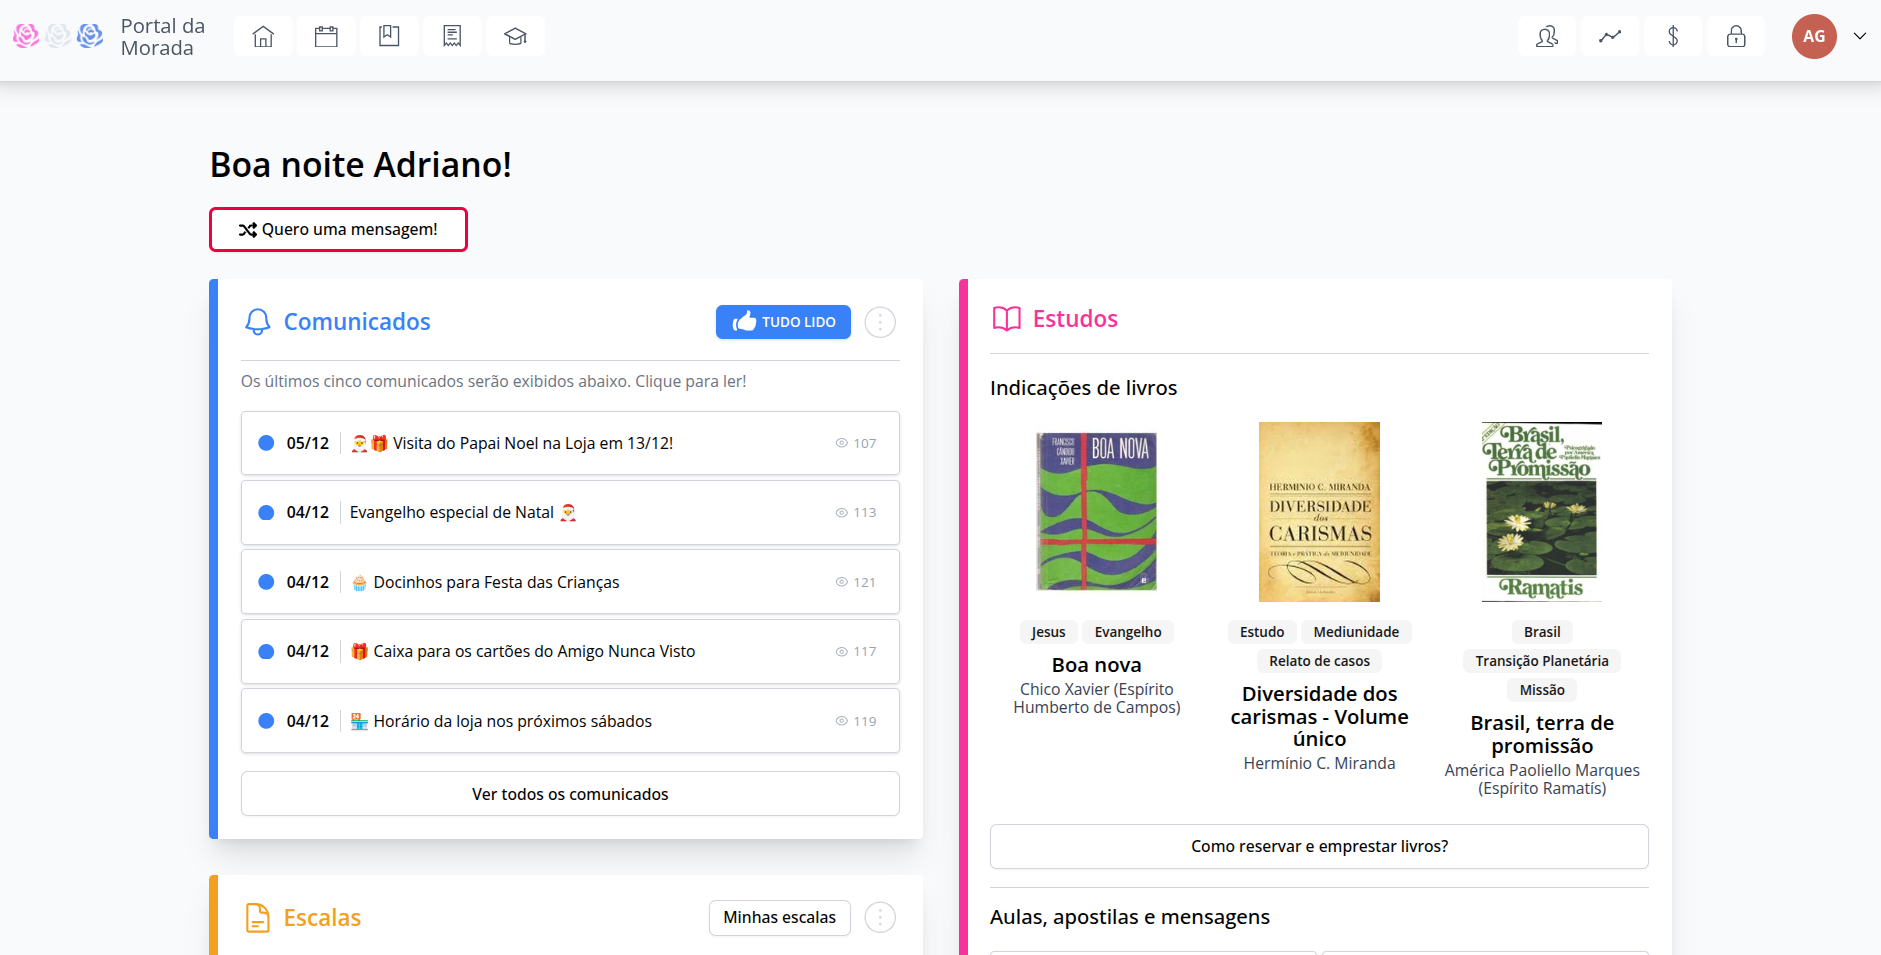Image resolution: width=1881 pixels, height=955 pixels.
Task: Select the Brasil tag
Action: [x=1542, y=632]
